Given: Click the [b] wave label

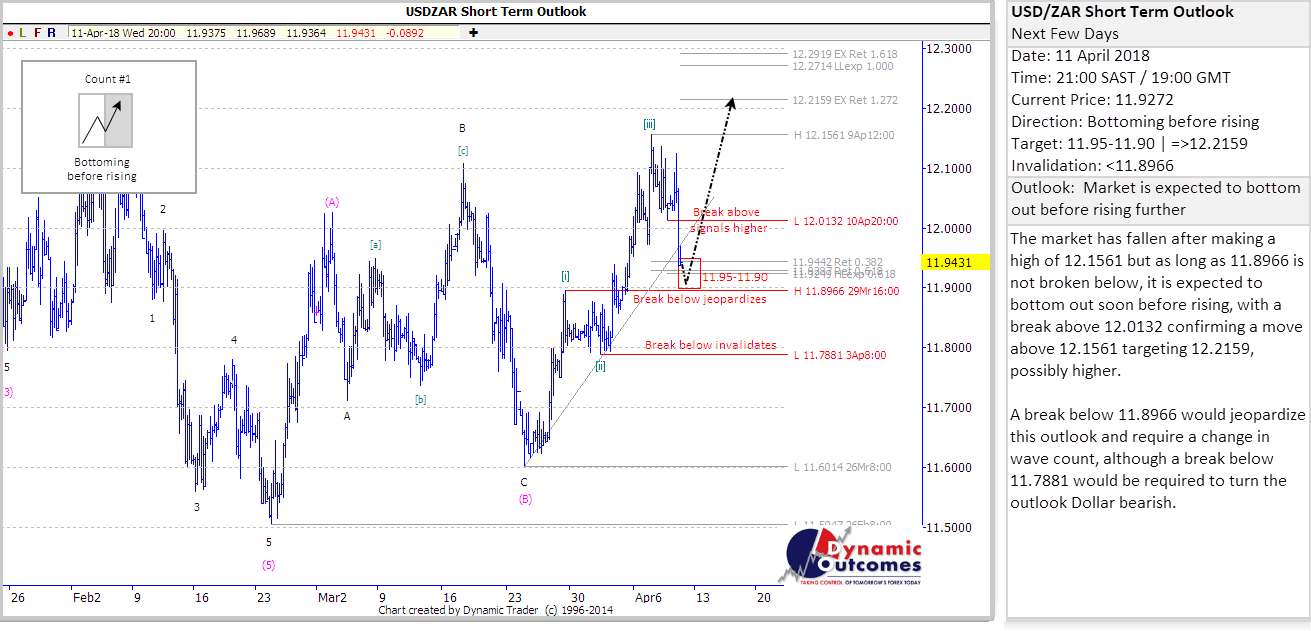Looking at the screenshot, I should coord(421,400).
